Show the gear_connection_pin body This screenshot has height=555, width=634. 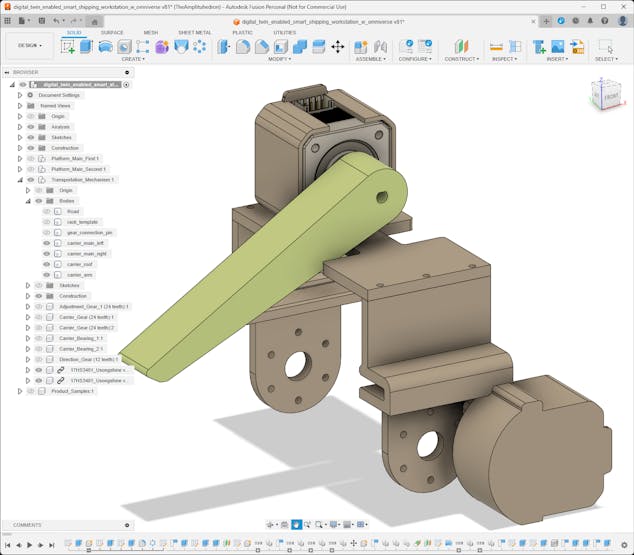coord(46,232)
